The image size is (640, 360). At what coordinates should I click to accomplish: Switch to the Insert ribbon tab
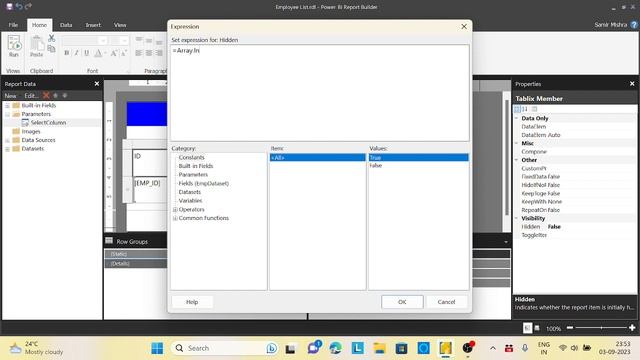pyautogui.click(x=93, y=25)
